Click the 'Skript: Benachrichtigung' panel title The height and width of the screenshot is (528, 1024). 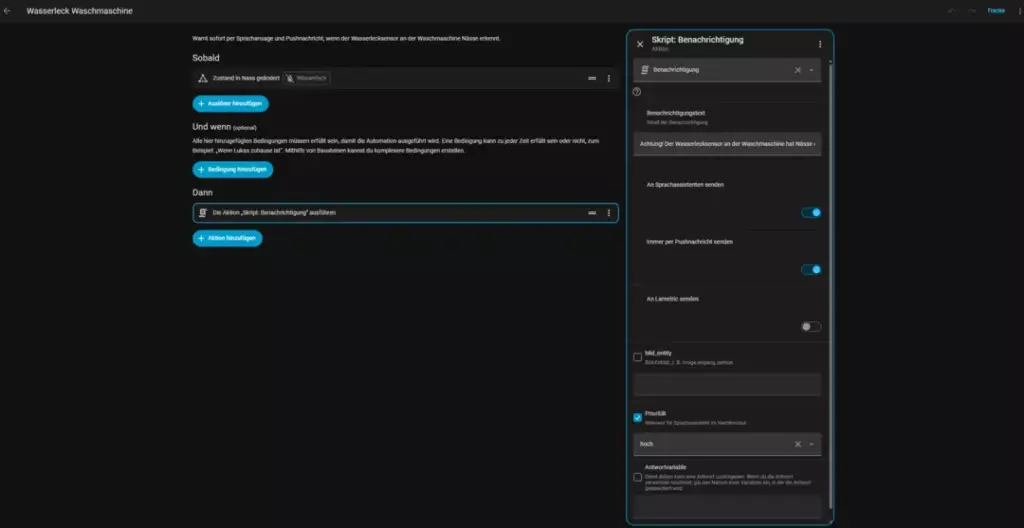[x=697, y=40]
